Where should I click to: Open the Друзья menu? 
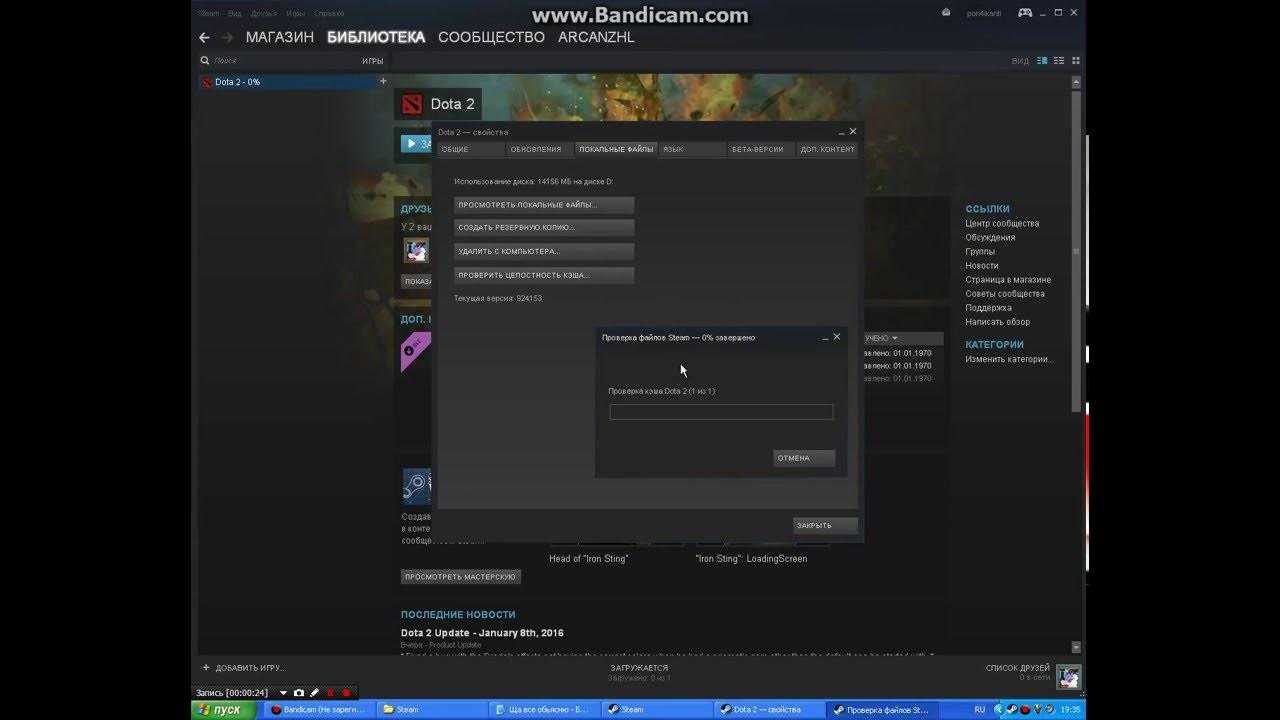point(264,13)
